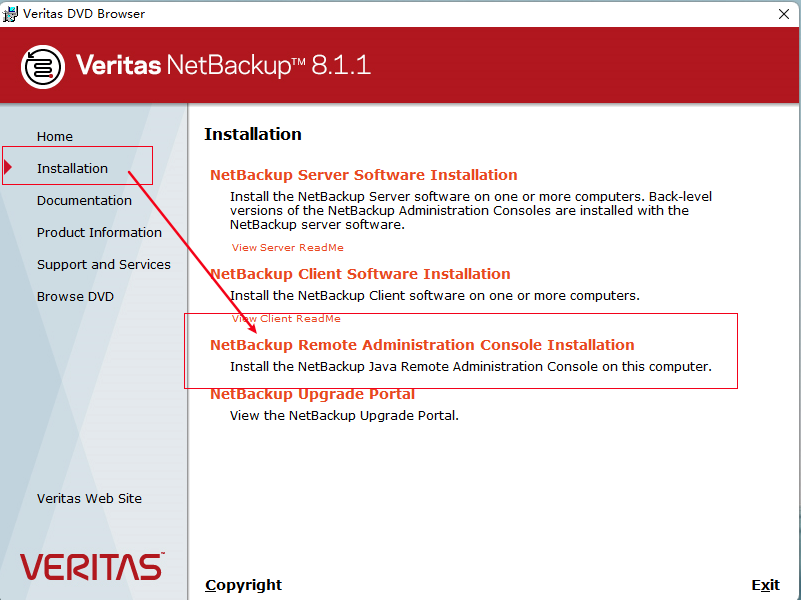
Task: Go to Product Information
Action: pyautogui.click(x=99, y=232)
